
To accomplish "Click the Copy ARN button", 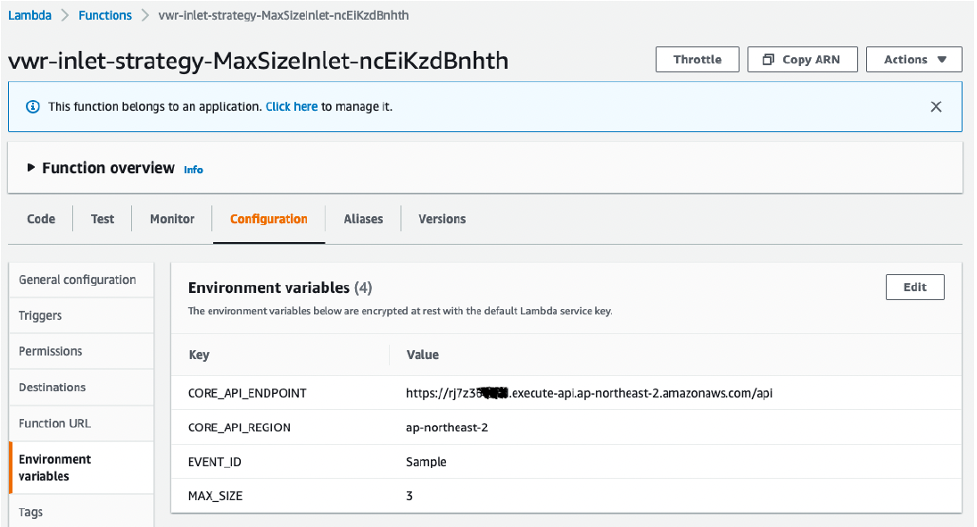I will tap(803, 59).
